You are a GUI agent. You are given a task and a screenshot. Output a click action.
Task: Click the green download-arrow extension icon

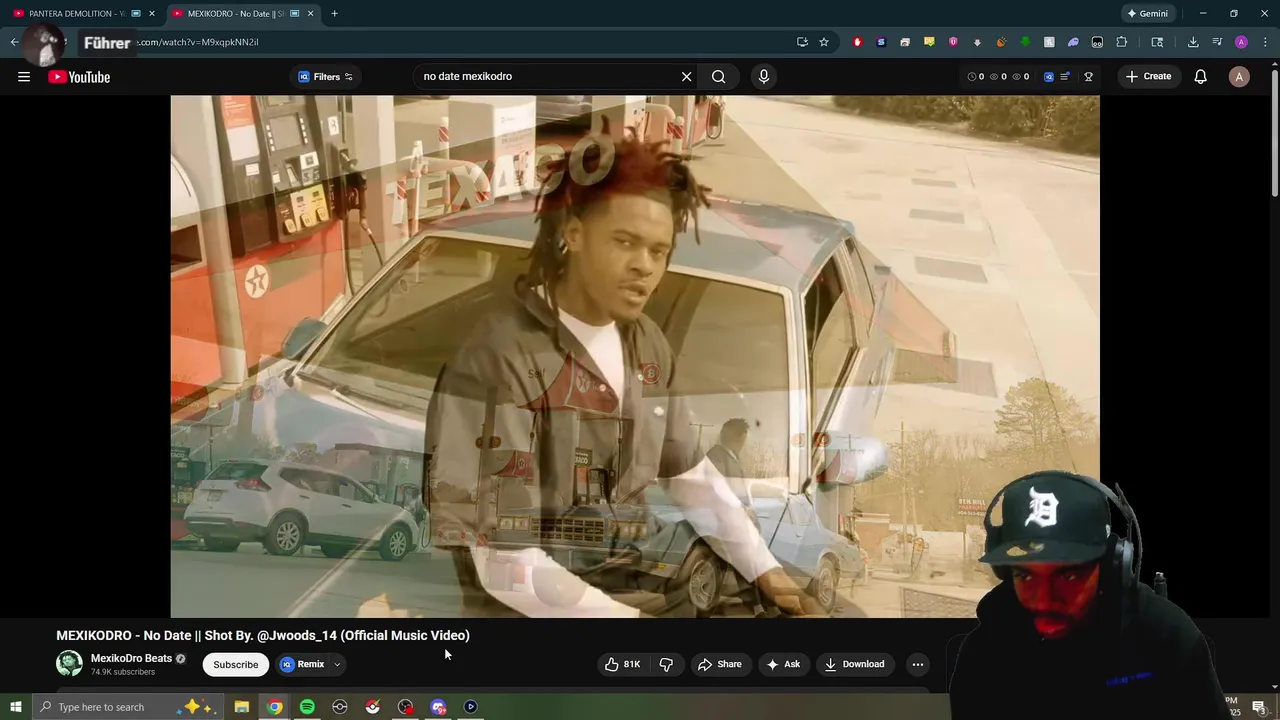[1025, 42]
